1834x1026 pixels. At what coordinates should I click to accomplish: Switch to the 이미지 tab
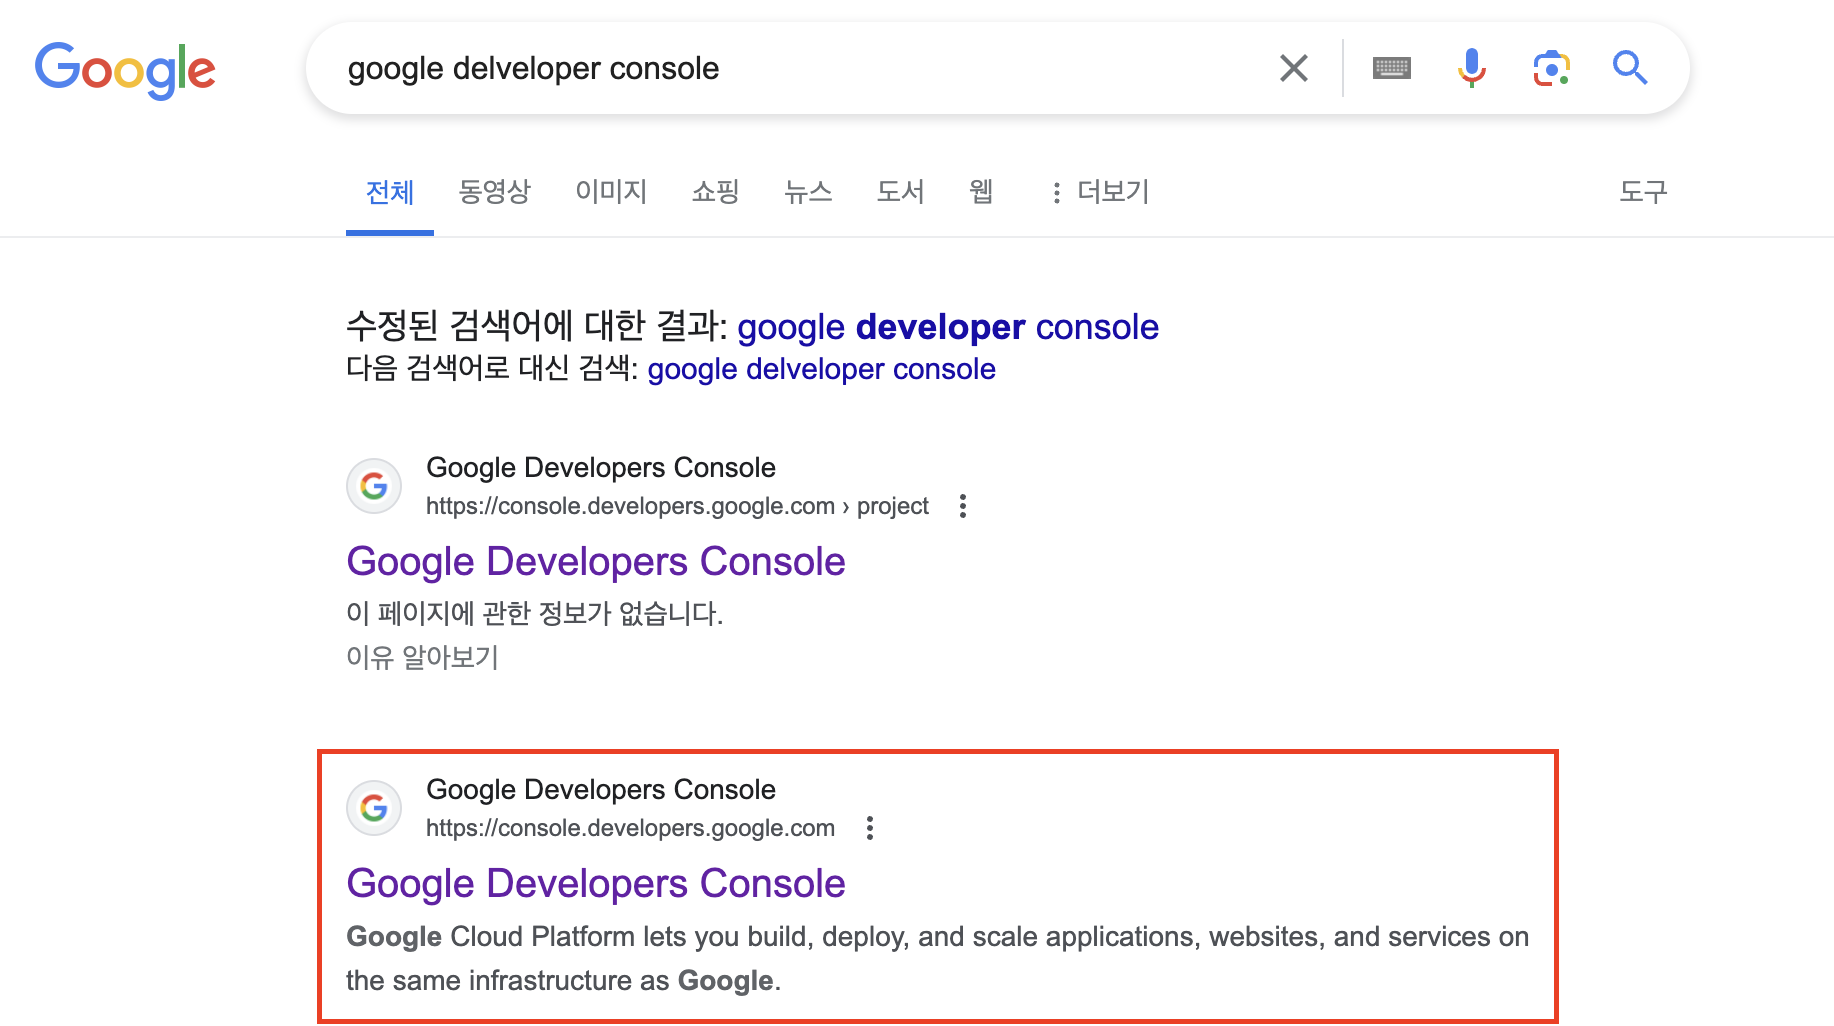(x=611, y=191)
